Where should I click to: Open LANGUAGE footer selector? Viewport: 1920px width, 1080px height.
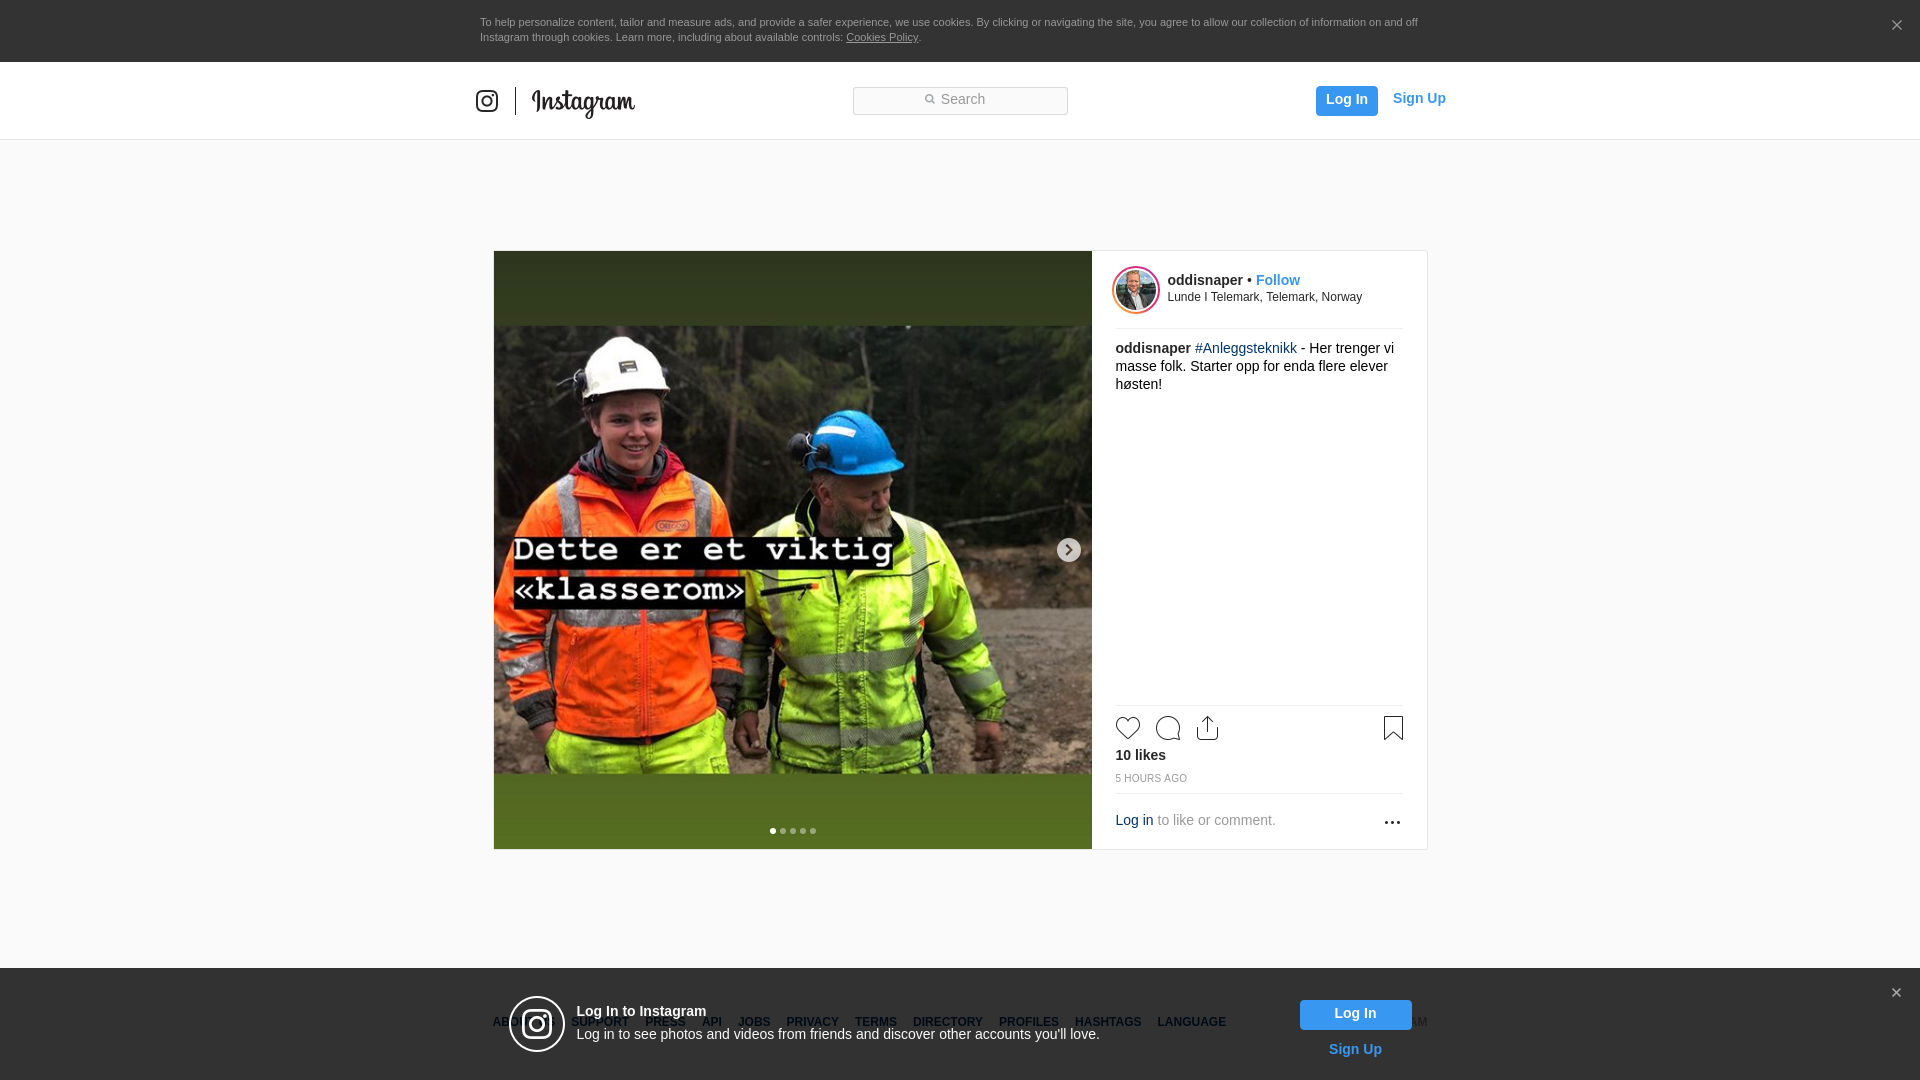(x=1191, y=1022)
